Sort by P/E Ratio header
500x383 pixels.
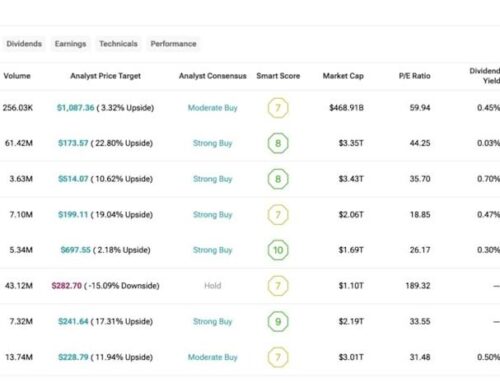click(x=414, y=76)
